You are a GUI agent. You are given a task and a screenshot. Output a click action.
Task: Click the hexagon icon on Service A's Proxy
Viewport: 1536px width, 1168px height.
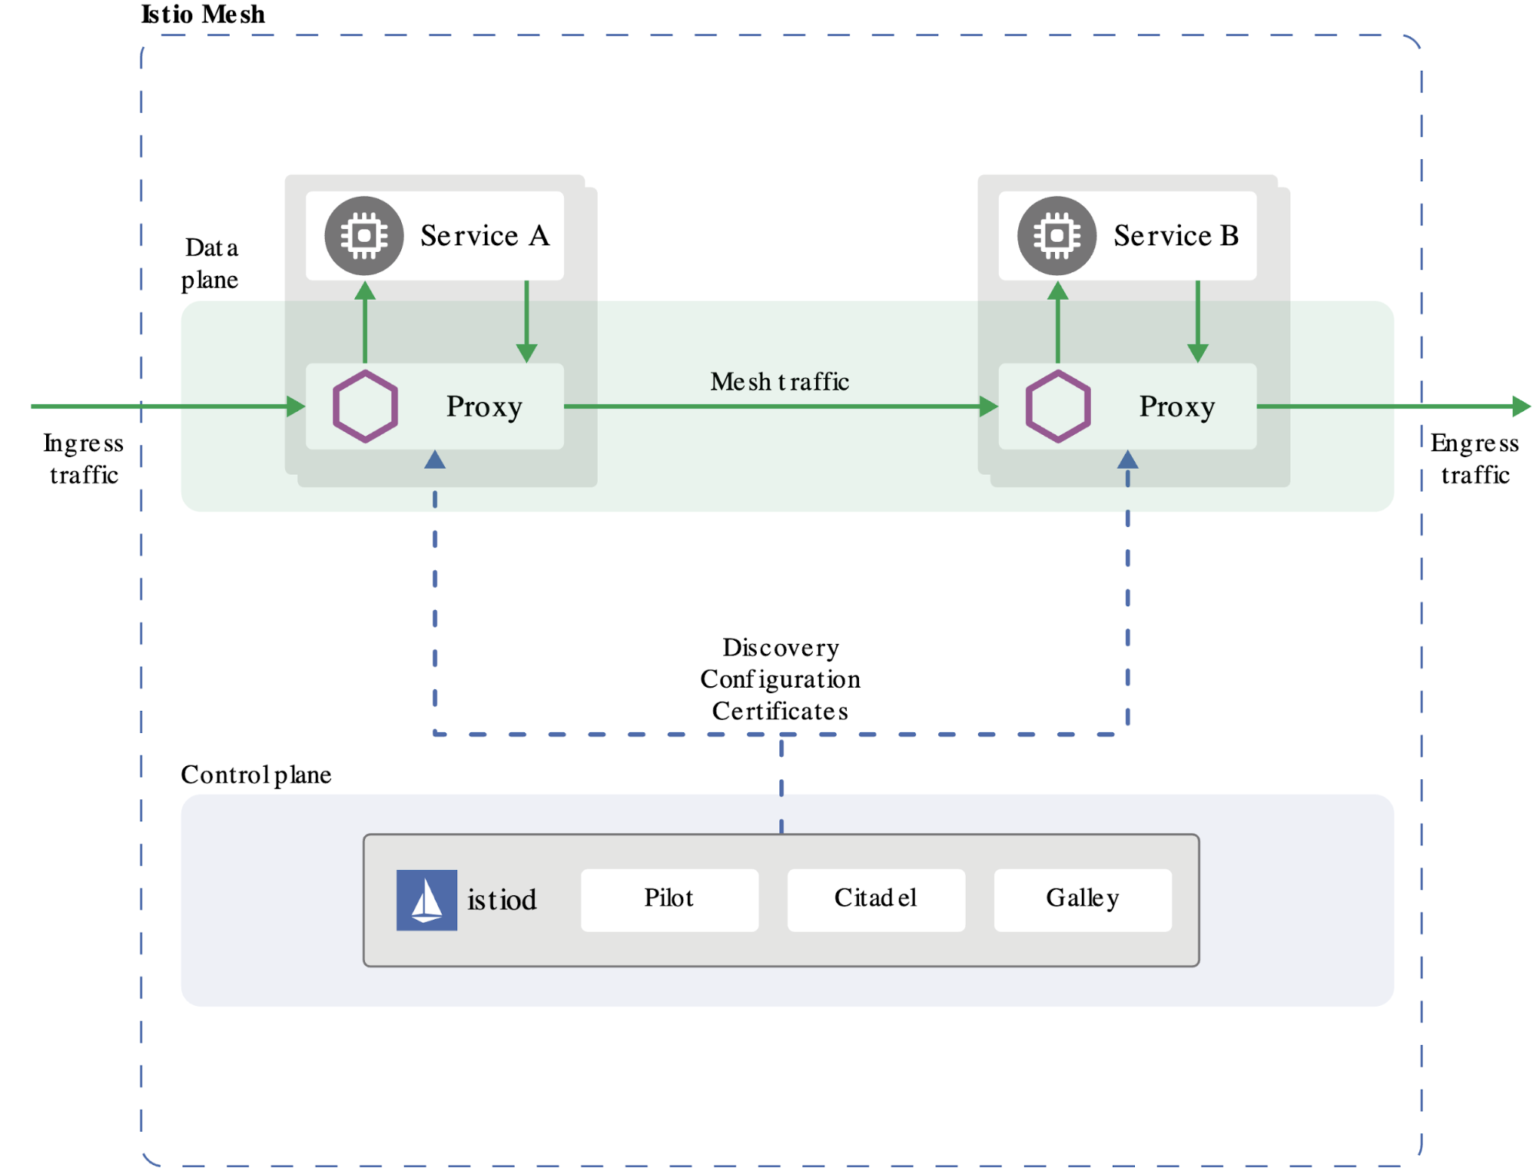[x=364, y=405]
